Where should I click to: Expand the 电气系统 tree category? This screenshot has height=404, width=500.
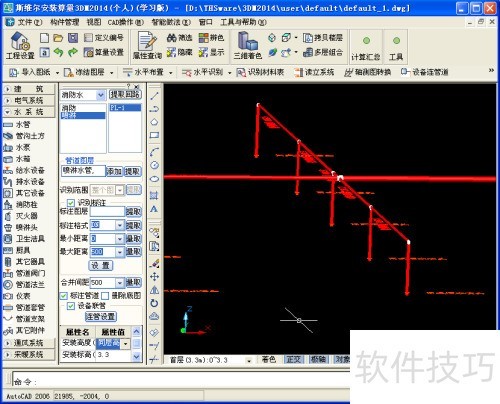pyautogui.click(x=28, y=100)
